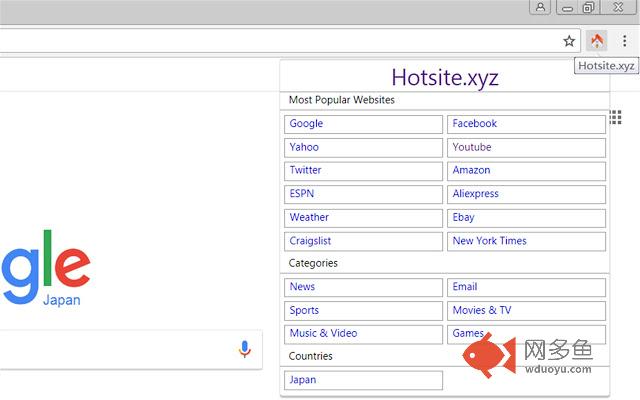Open the Aliexpress link
Screen dimensions: 640x400
pos(526,194)
